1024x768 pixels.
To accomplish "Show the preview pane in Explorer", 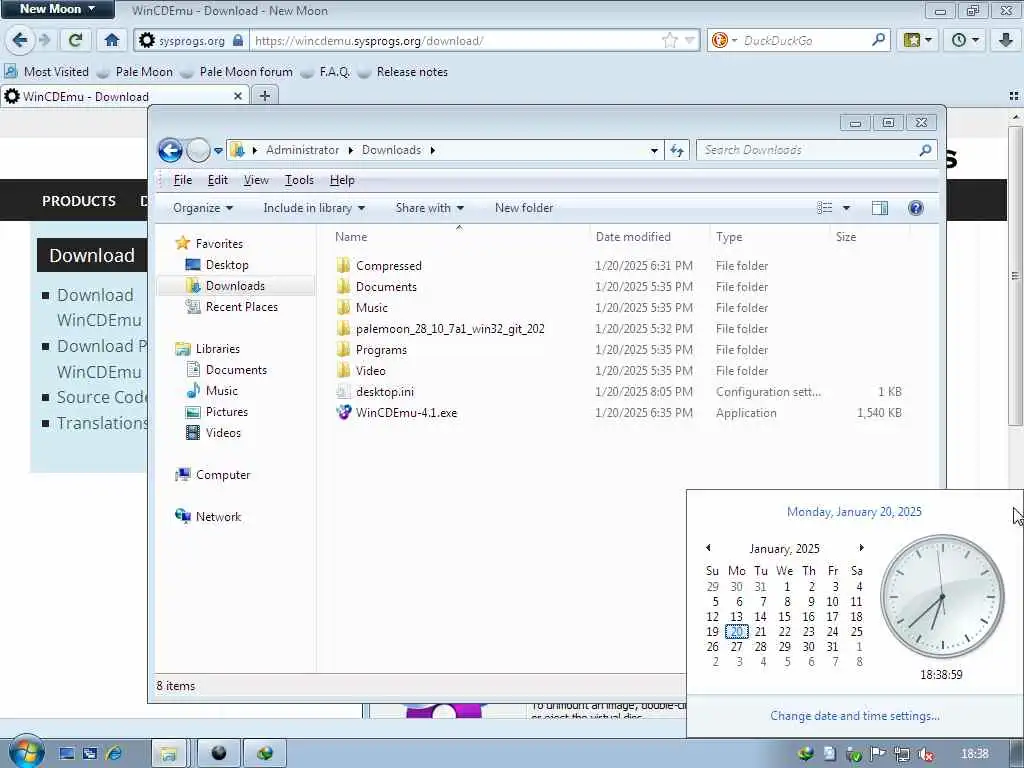I will tap(880, 208).
